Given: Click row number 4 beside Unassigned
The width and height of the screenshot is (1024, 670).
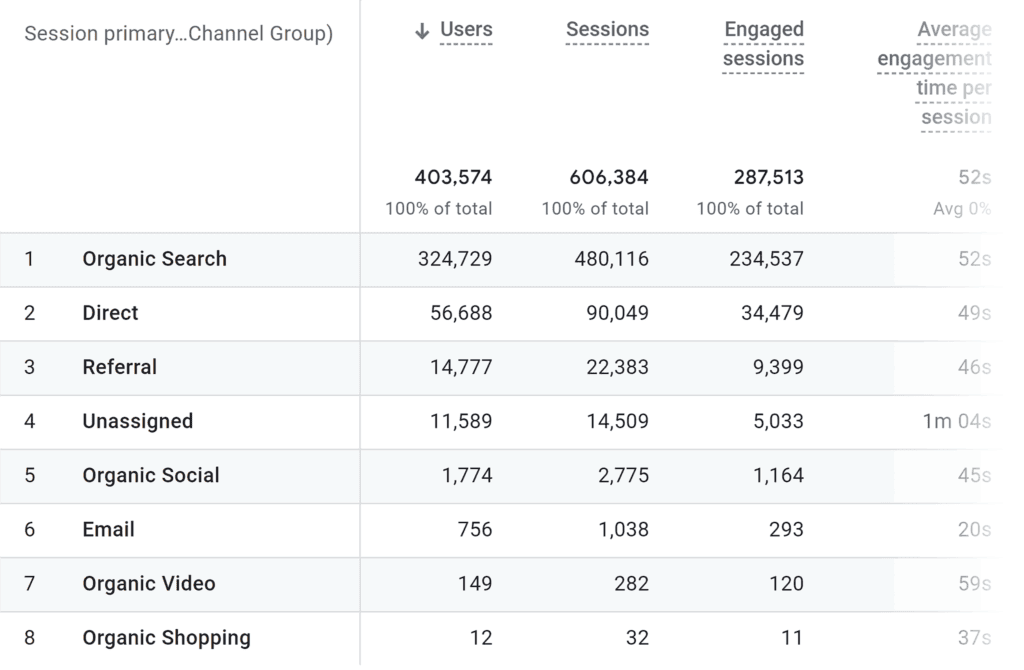Looking at the screenshot, I should pos(29,421).
